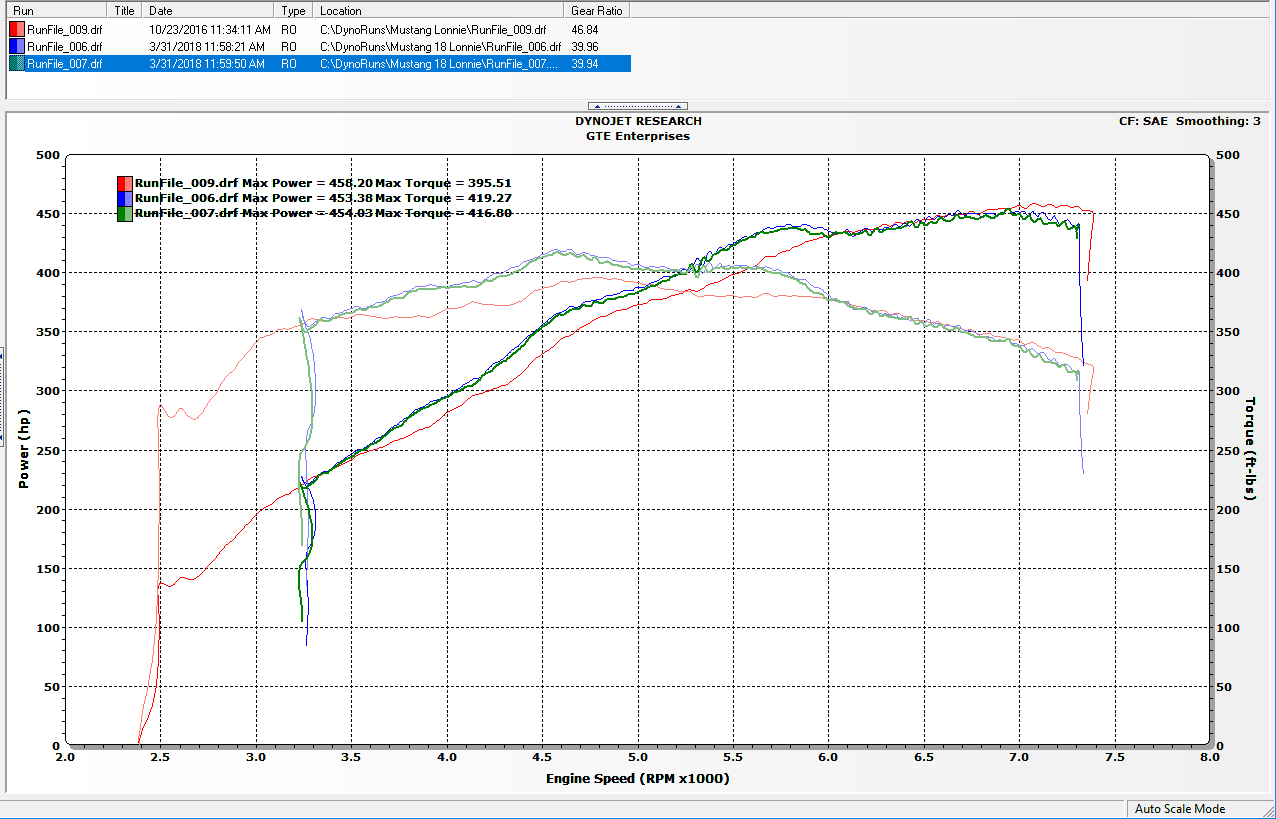
Task: Click the Title column header
Action: coord(126,10)
